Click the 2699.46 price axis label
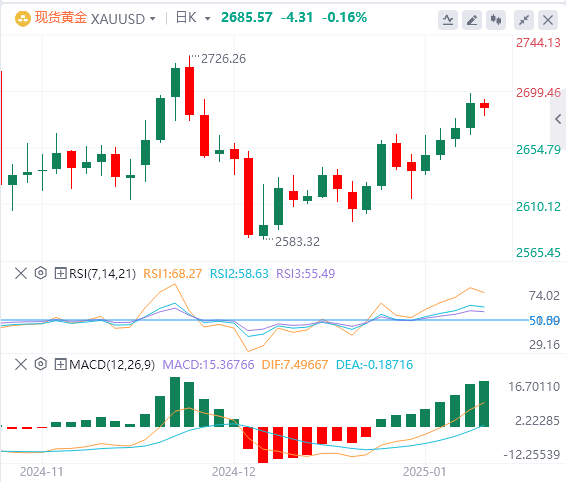 [x=538, y=93]
